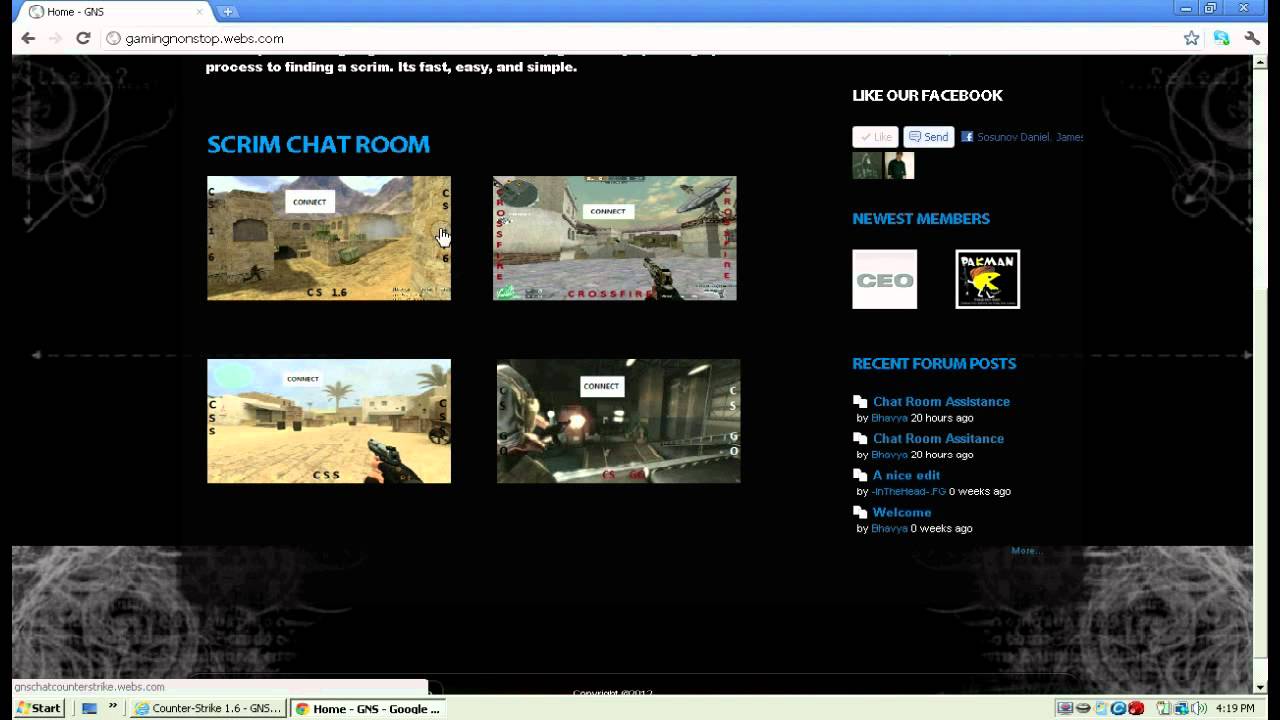Connect to the CSS scrim chat room

click(x=302, y=379)
